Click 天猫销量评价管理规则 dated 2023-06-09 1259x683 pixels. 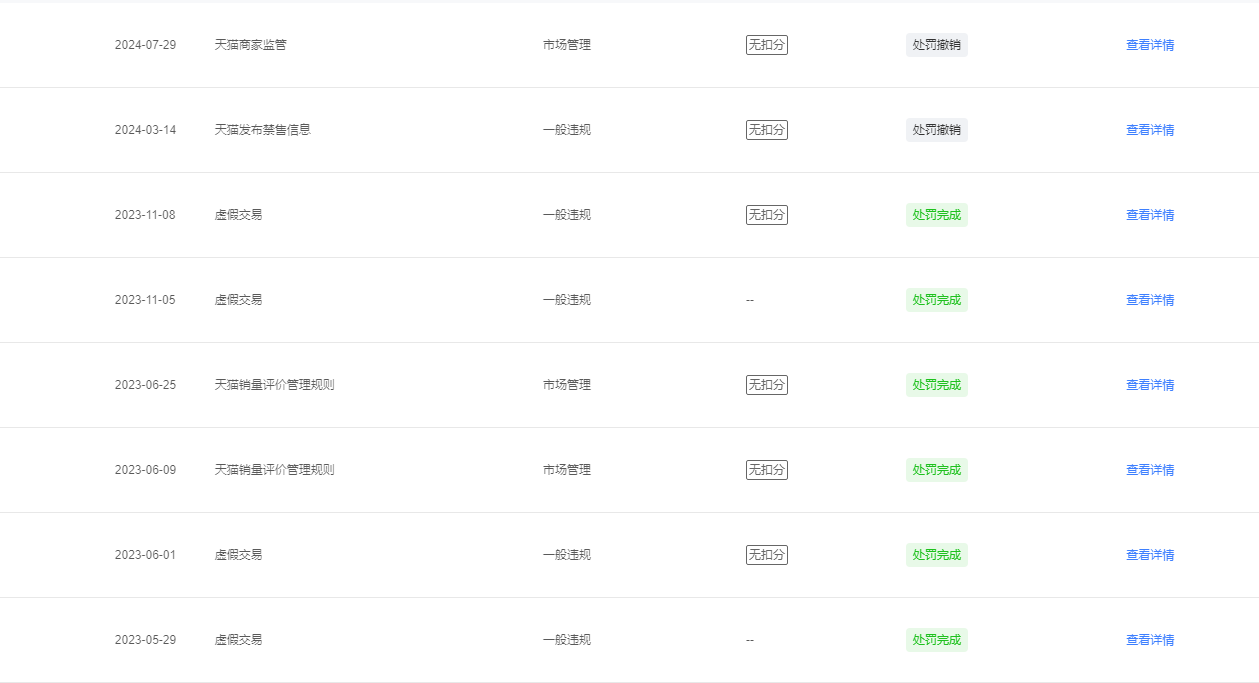274,470
